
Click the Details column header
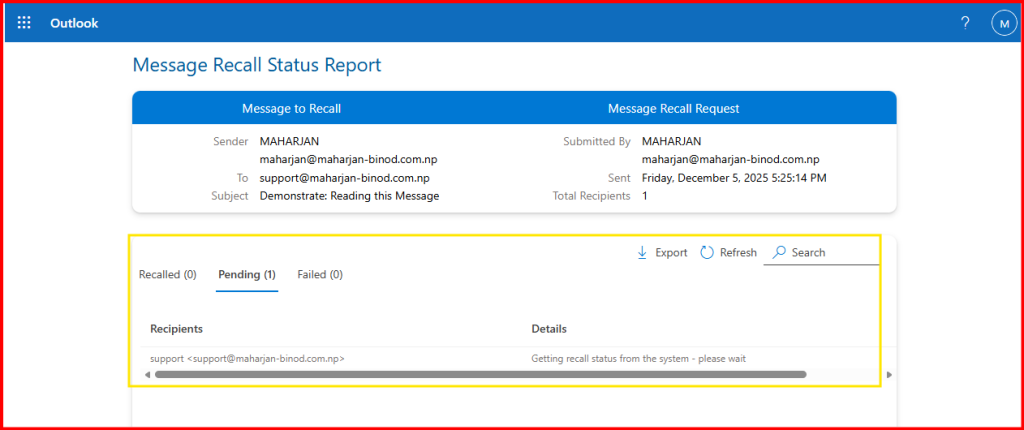pyautogui.click(x=549, y=329)
